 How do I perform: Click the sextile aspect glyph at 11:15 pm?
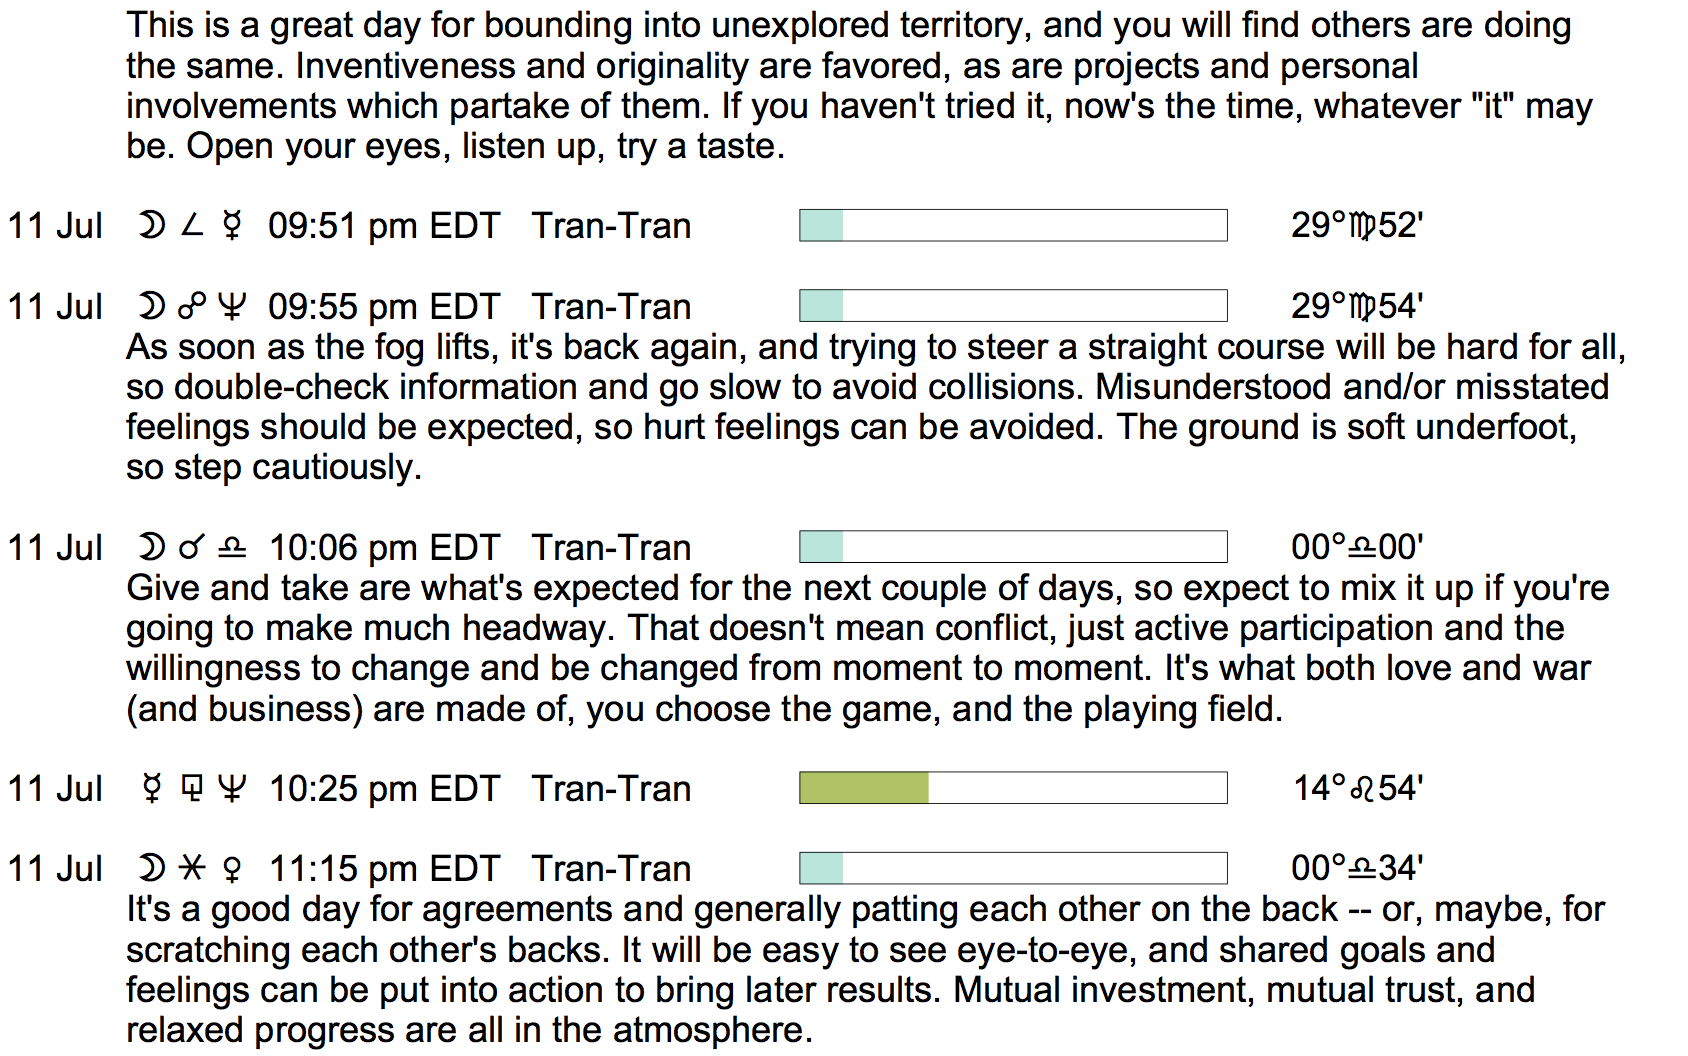[192, 869]
